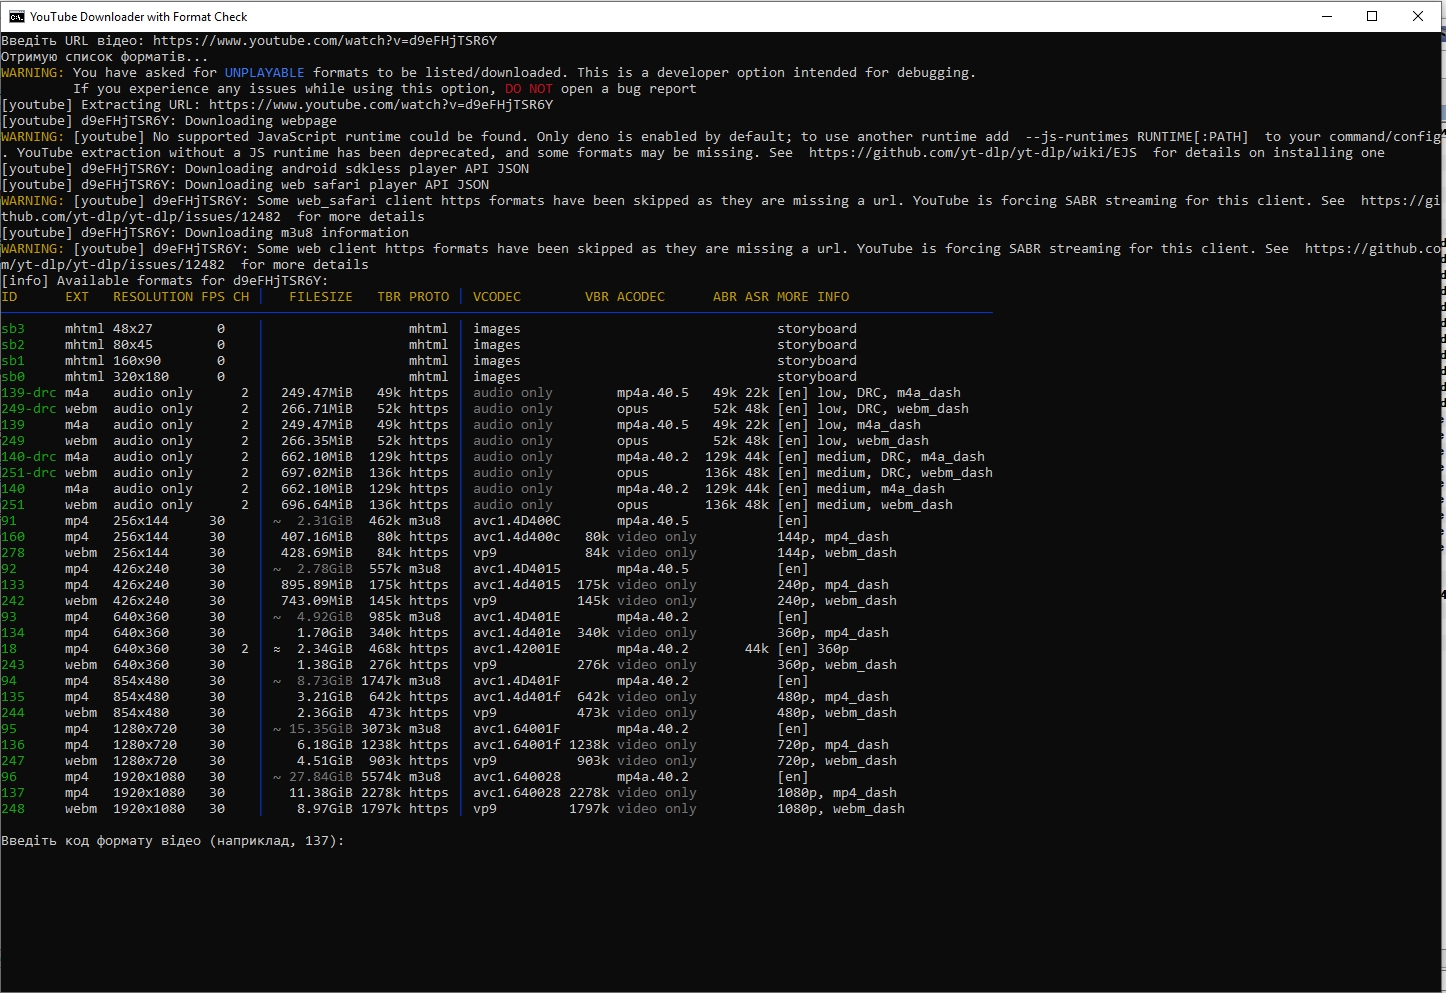This screenshot has height=993, width=1446.
Task: Click format ID 243 in the ID column
Action: [x=13, y=665]
